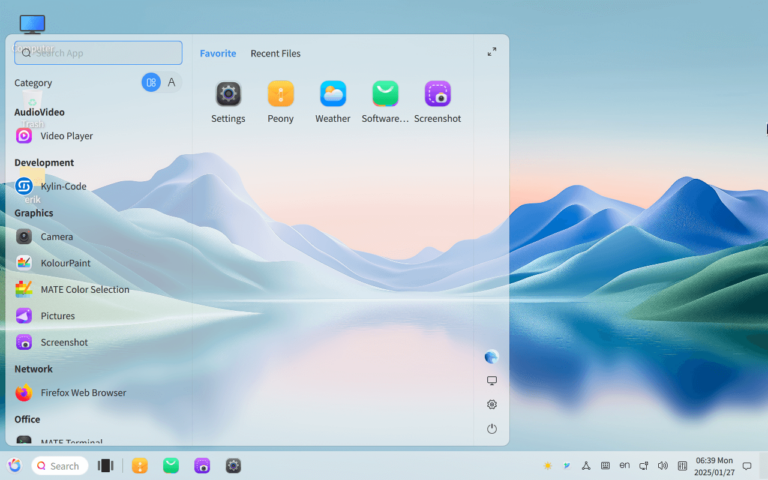Click weather sun icon in system tray
Screen dimensions: 768x480
pyautogui.click(x=548, y=466)
